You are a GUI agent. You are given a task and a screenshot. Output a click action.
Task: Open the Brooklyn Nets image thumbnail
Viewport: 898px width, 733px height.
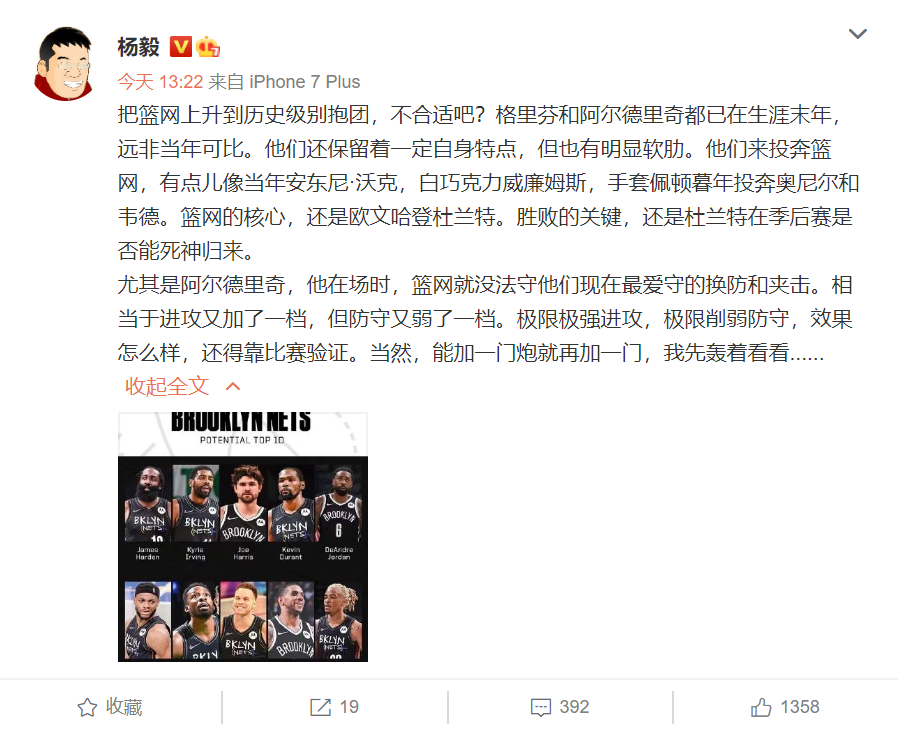point(243,537)
